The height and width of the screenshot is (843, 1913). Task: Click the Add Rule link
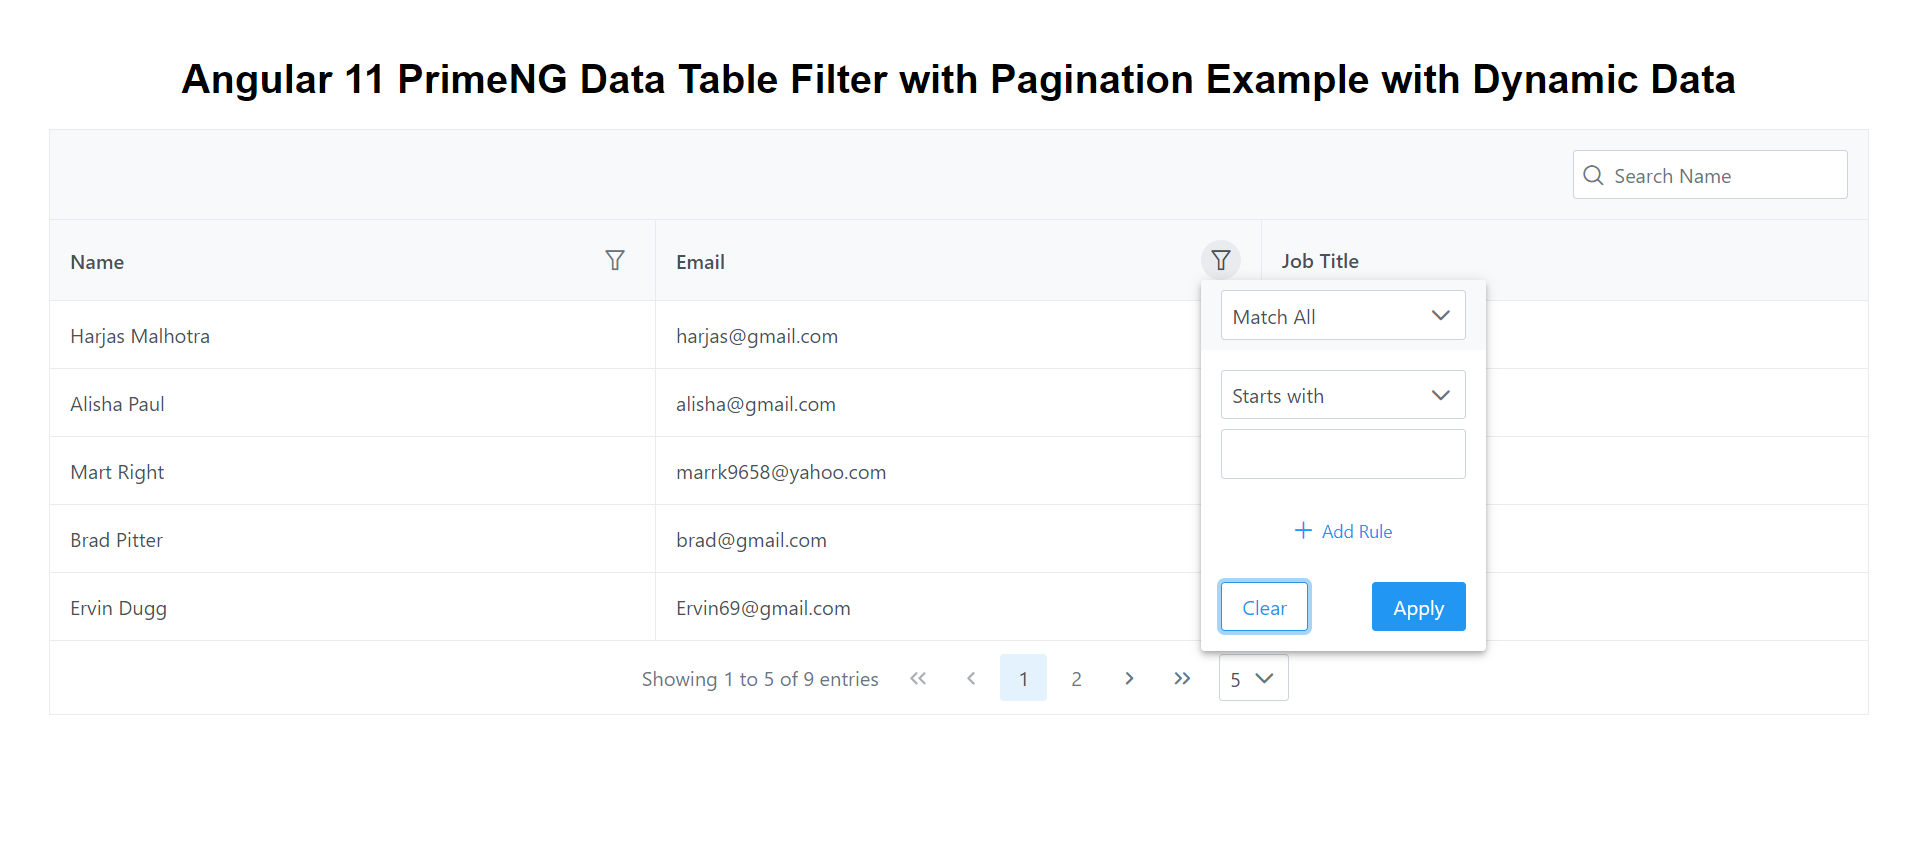[x=1357, y=531]
